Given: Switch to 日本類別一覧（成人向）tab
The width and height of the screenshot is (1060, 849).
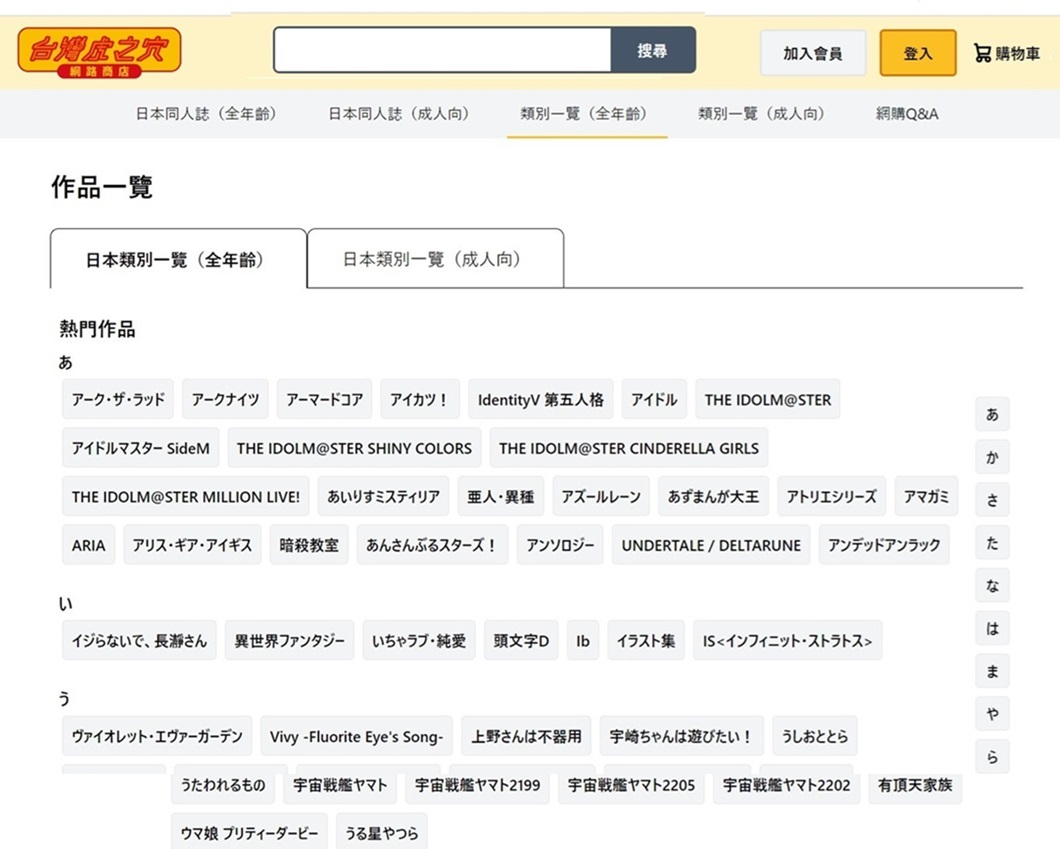Looking at the screenshot, I should pyautogui.click(x=436, y=259).
